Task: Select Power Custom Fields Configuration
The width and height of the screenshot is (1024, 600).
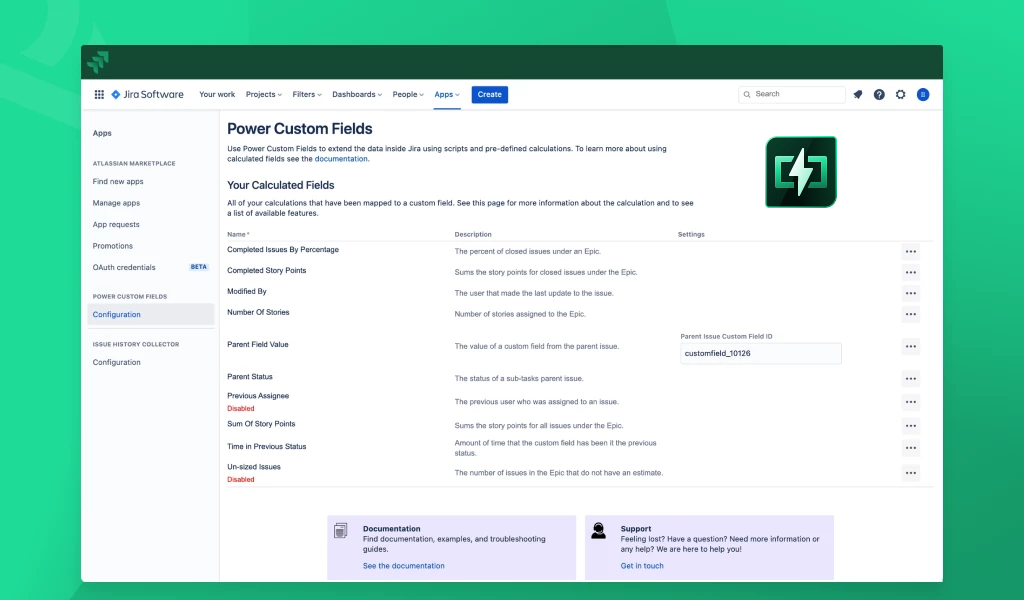Action: (x=150, y=315)
